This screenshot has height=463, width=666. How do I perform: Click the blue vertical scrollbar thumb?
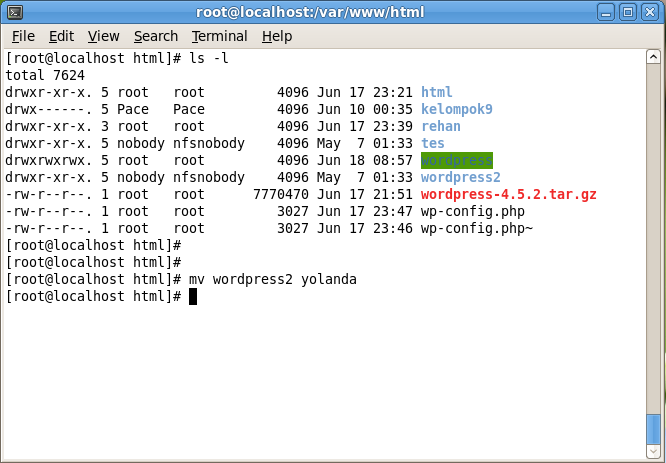click(653, 429)
